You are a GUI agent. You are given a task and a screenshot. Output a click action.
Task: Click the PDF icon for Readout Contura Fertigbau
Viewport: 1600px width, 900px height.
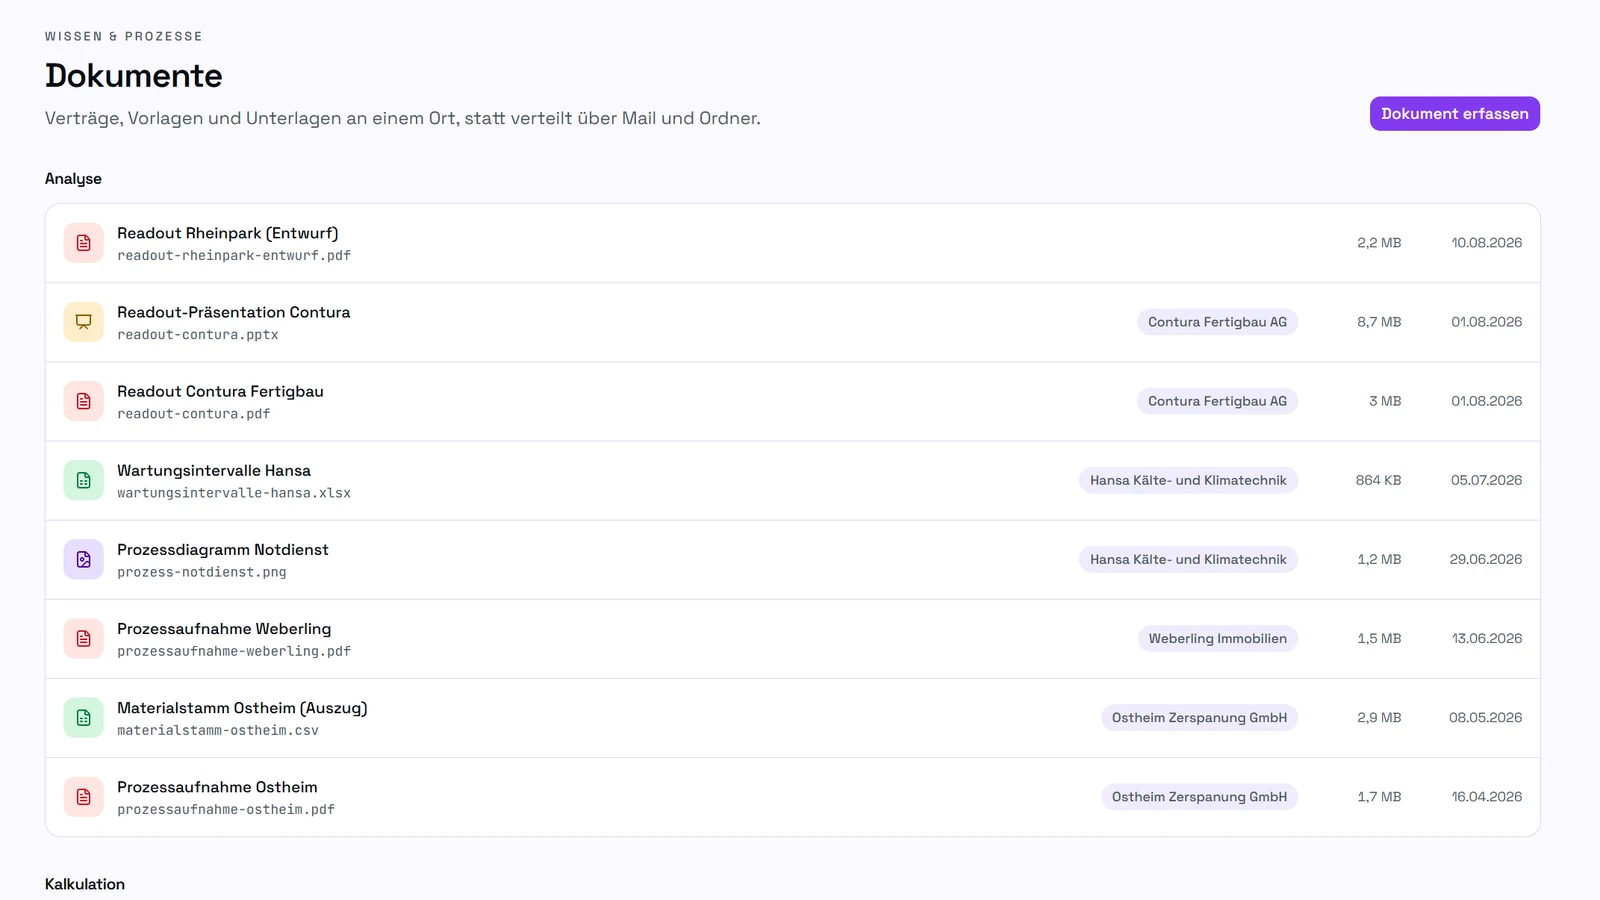pyautogui.click(x=84, y=401)
